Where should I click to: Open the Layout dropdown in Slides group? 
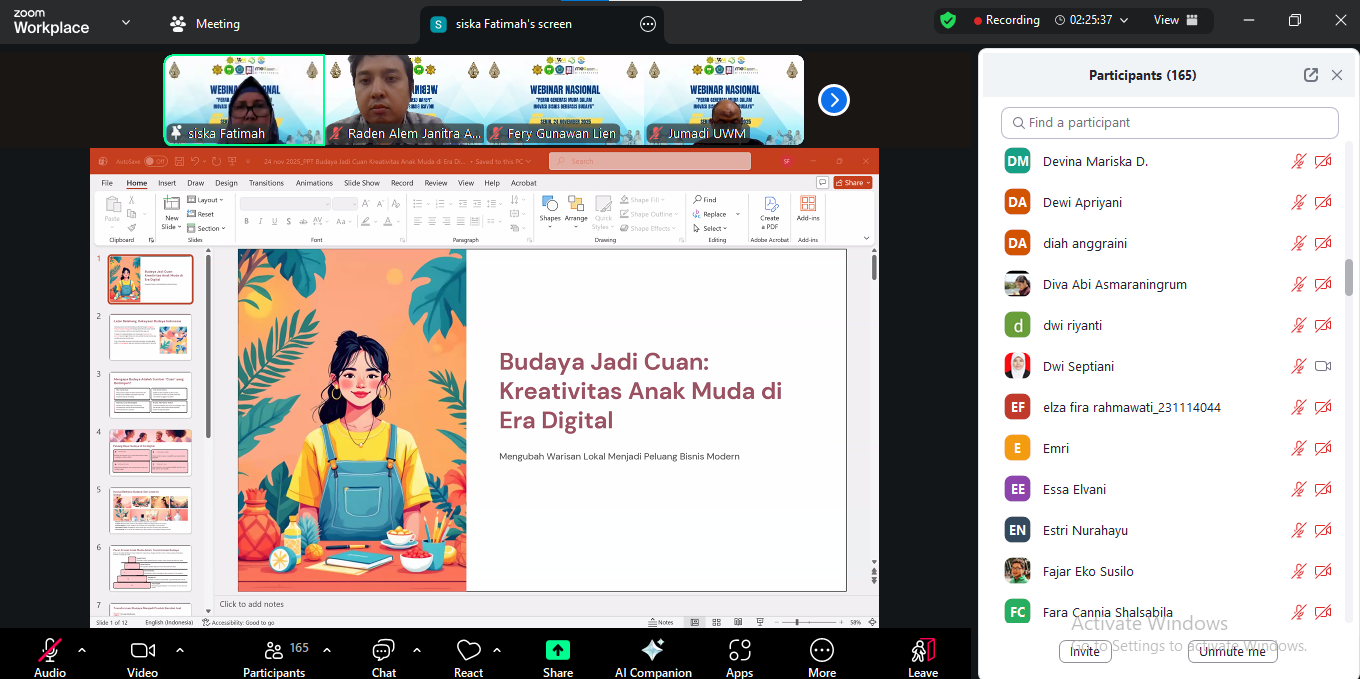[208, 199]
